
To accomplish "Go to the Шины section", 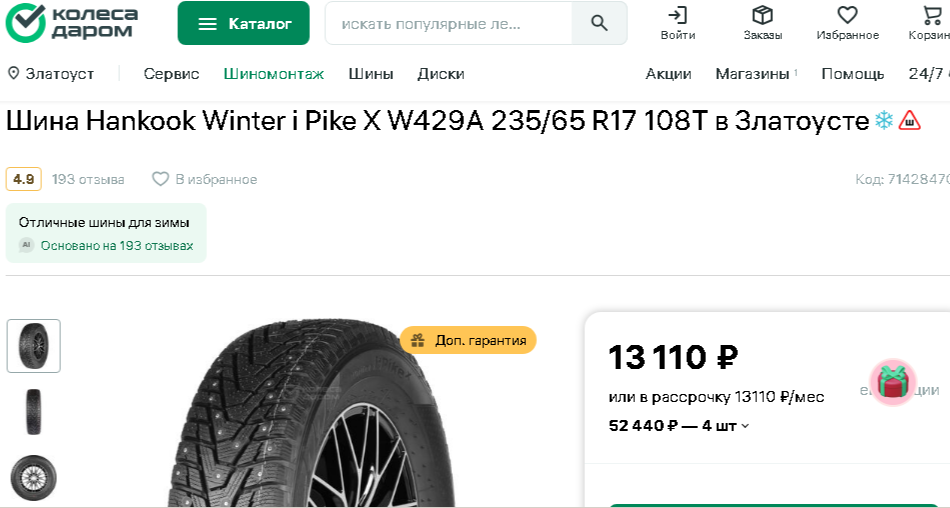I will tap(371, 74).
